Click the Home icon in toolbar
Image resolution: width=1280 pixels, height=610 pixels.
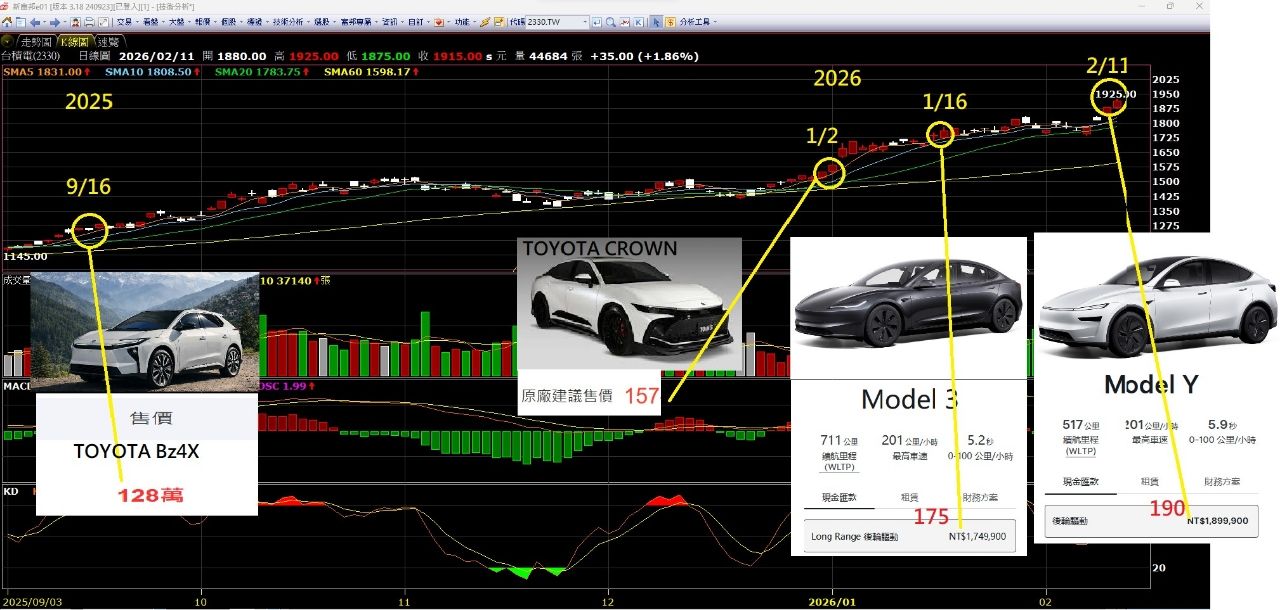9,21
